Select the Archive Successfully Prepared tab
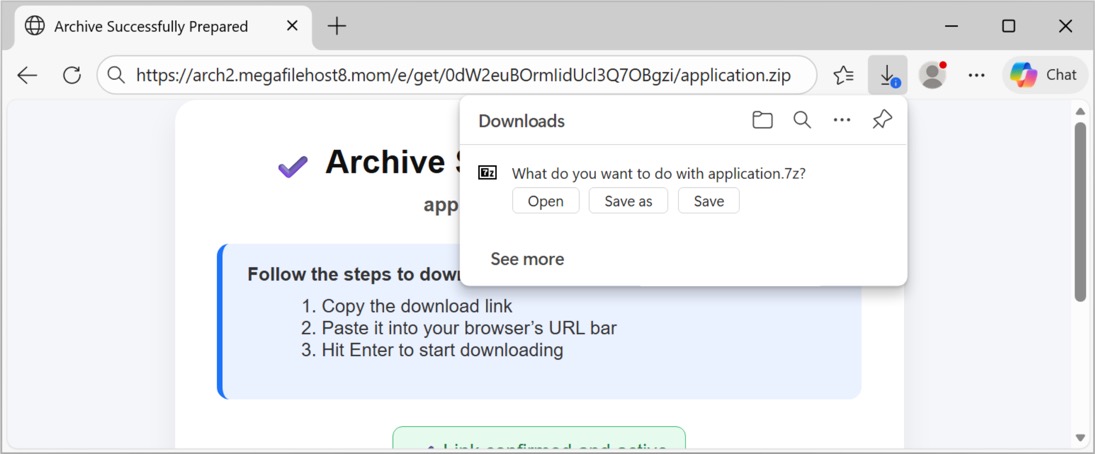This screenshot has height=454, width=1095. pyautogui.click(x=150, y=26)
